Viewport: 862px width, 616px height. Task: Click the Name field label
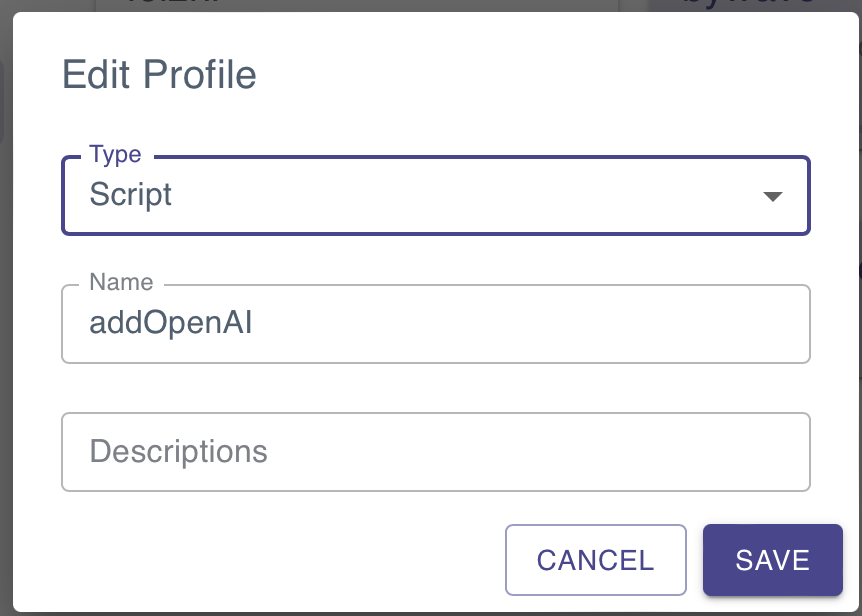(121, 282)
